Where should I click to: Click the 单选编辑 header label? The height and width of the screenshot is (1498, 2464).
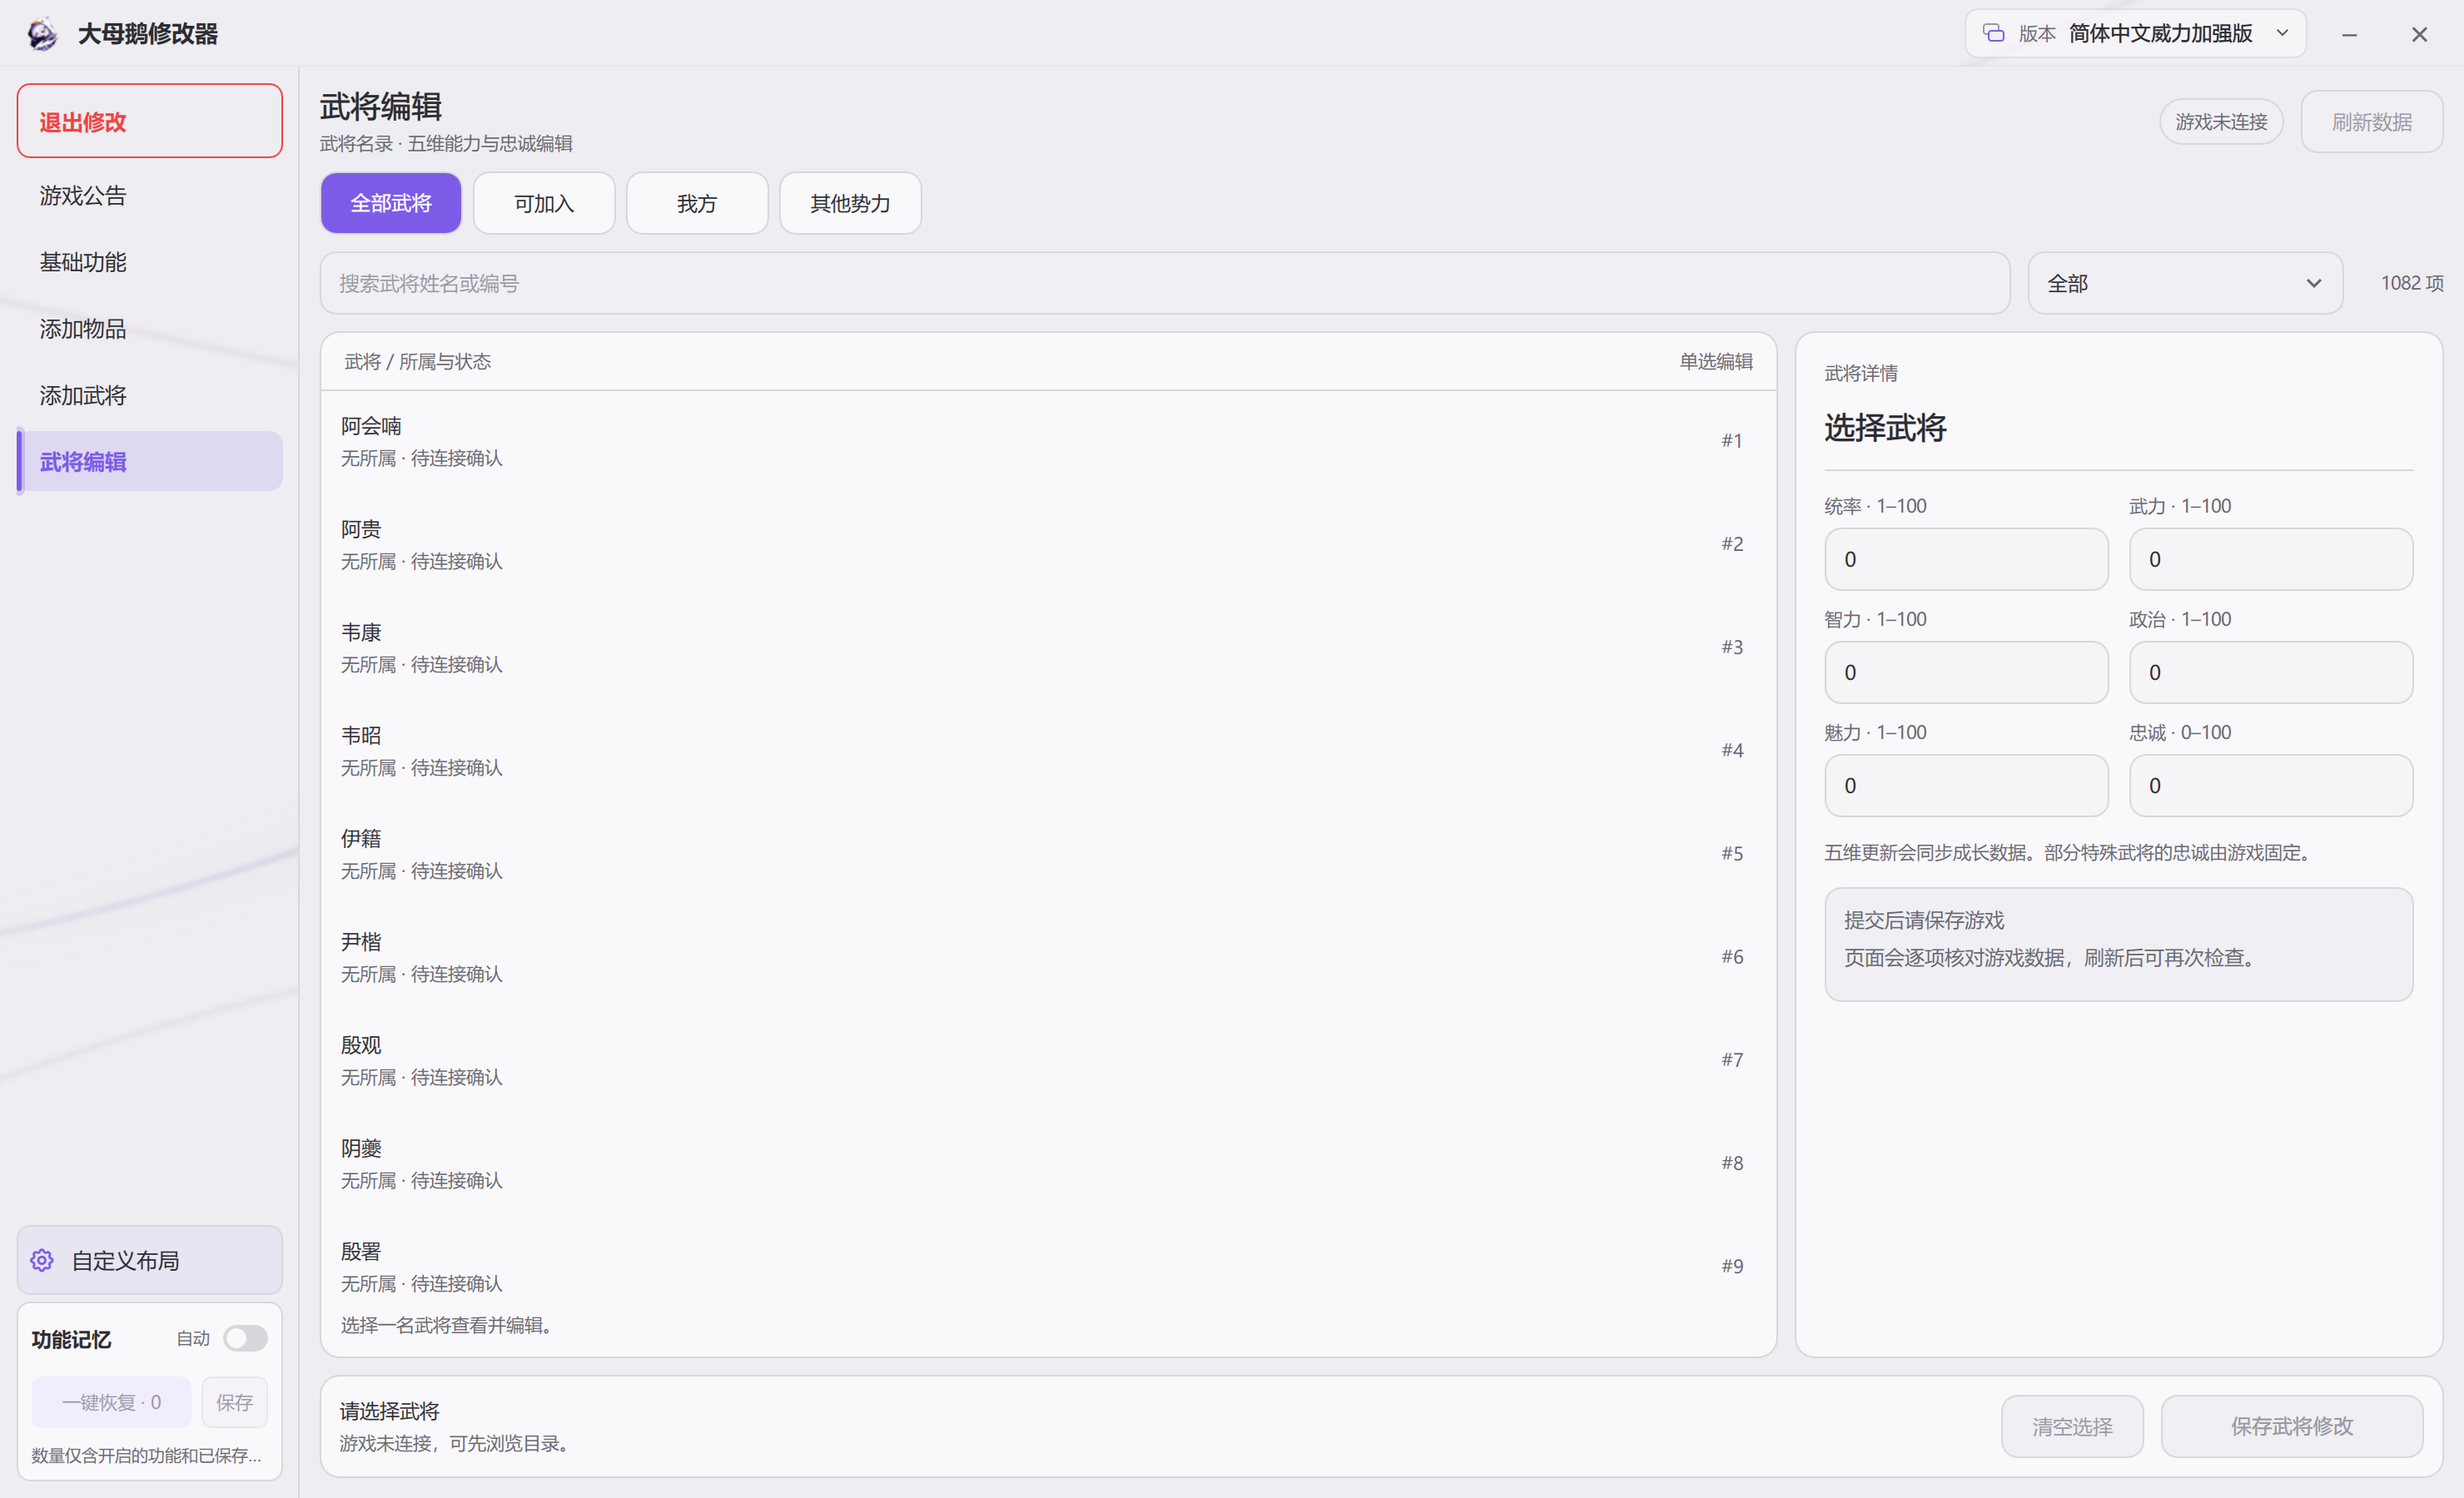1715,361
